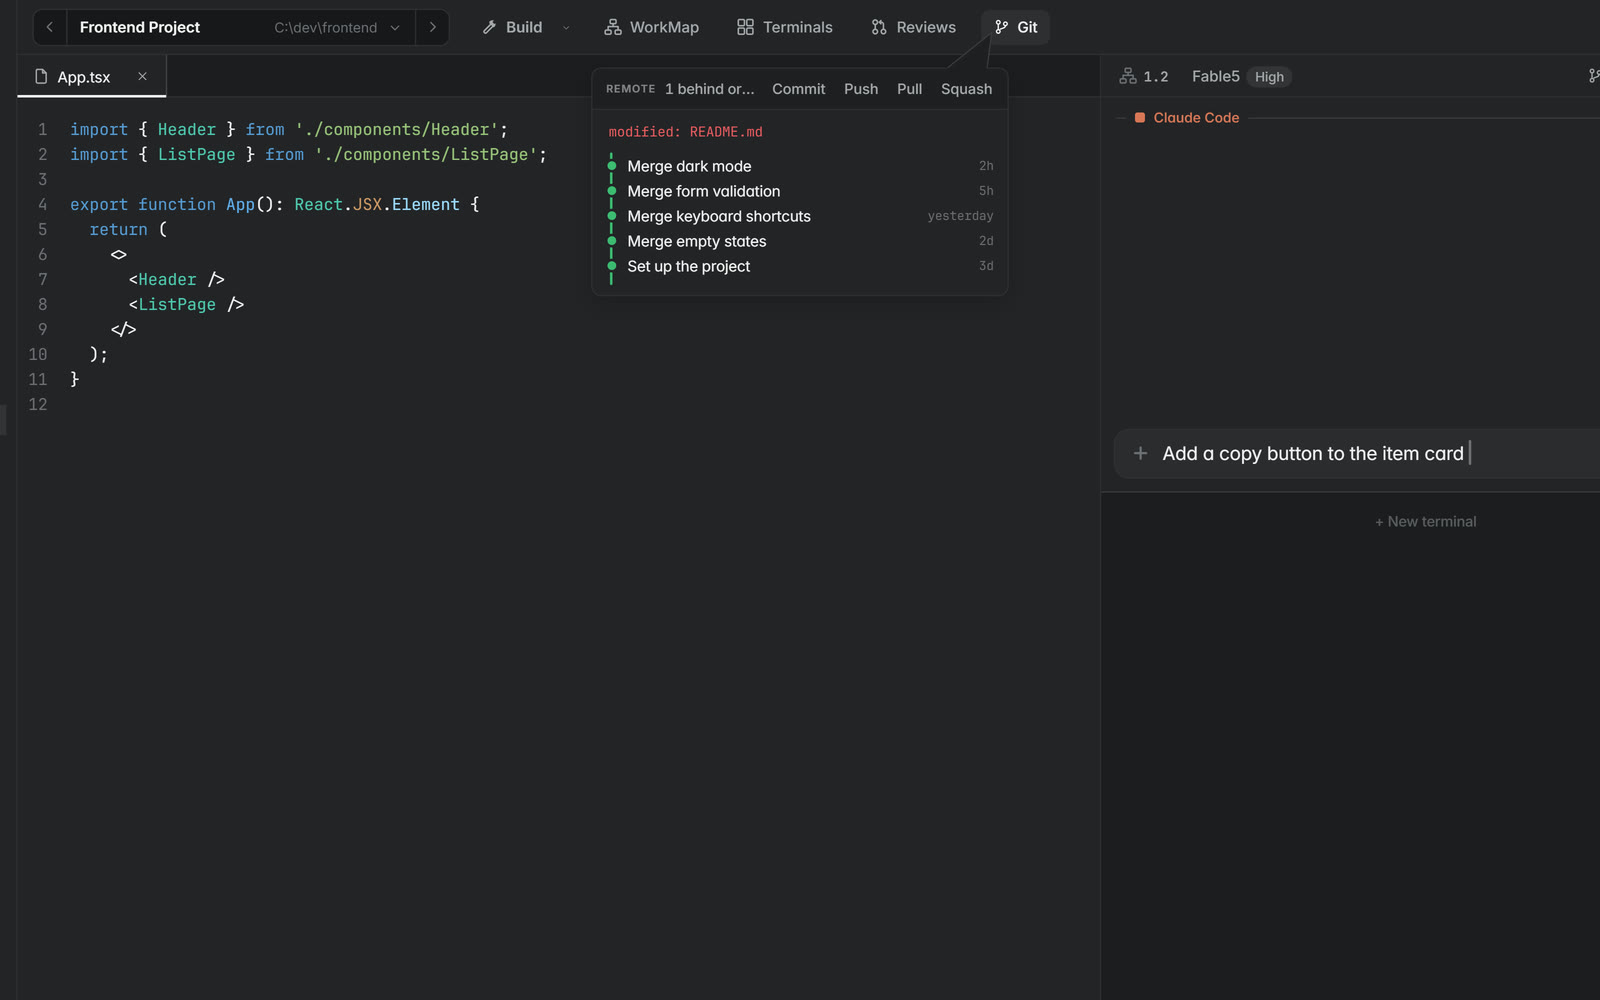The width and height of the screenshot is (1600, 1000).
Task: Click line number 4 in the gutter
Action: [x=42, y=205]
